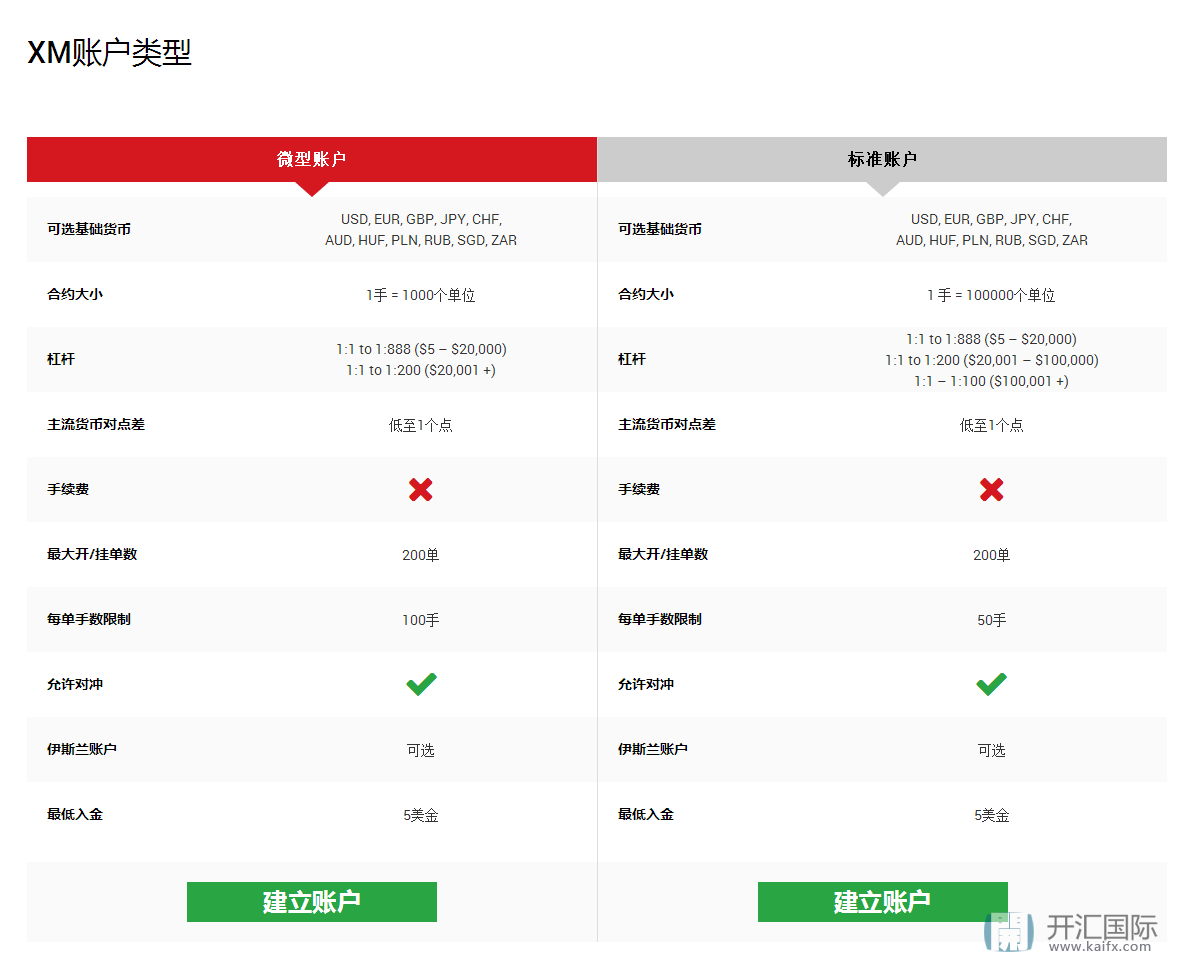The image size is (1184, 966).
Task: Click the 1手 = 100000个单位 contract size value
Action: click(x=991, y=294)
